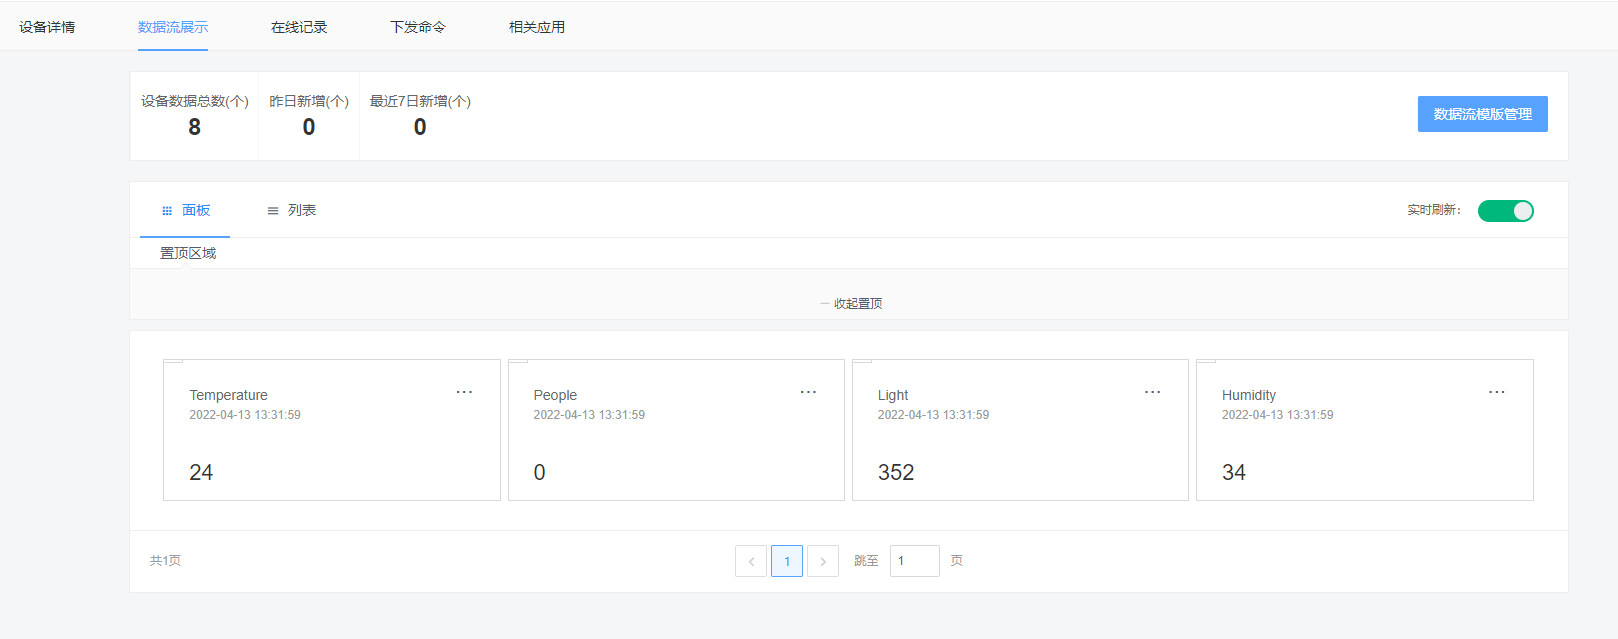
Task: Open the People data card
Action: coord(676,430)
